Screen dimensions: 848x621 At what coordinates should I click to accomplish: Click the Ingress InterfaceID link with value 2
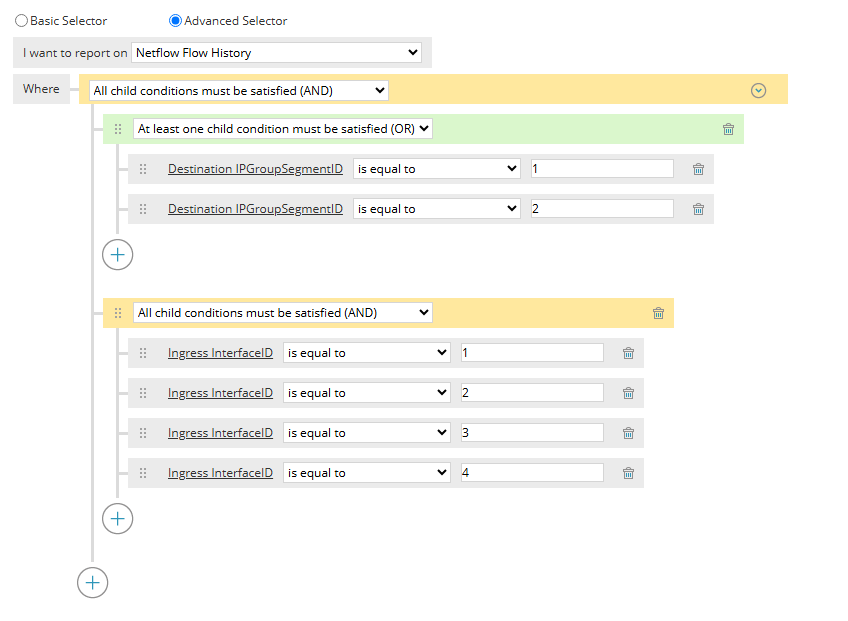pos(220,393)
